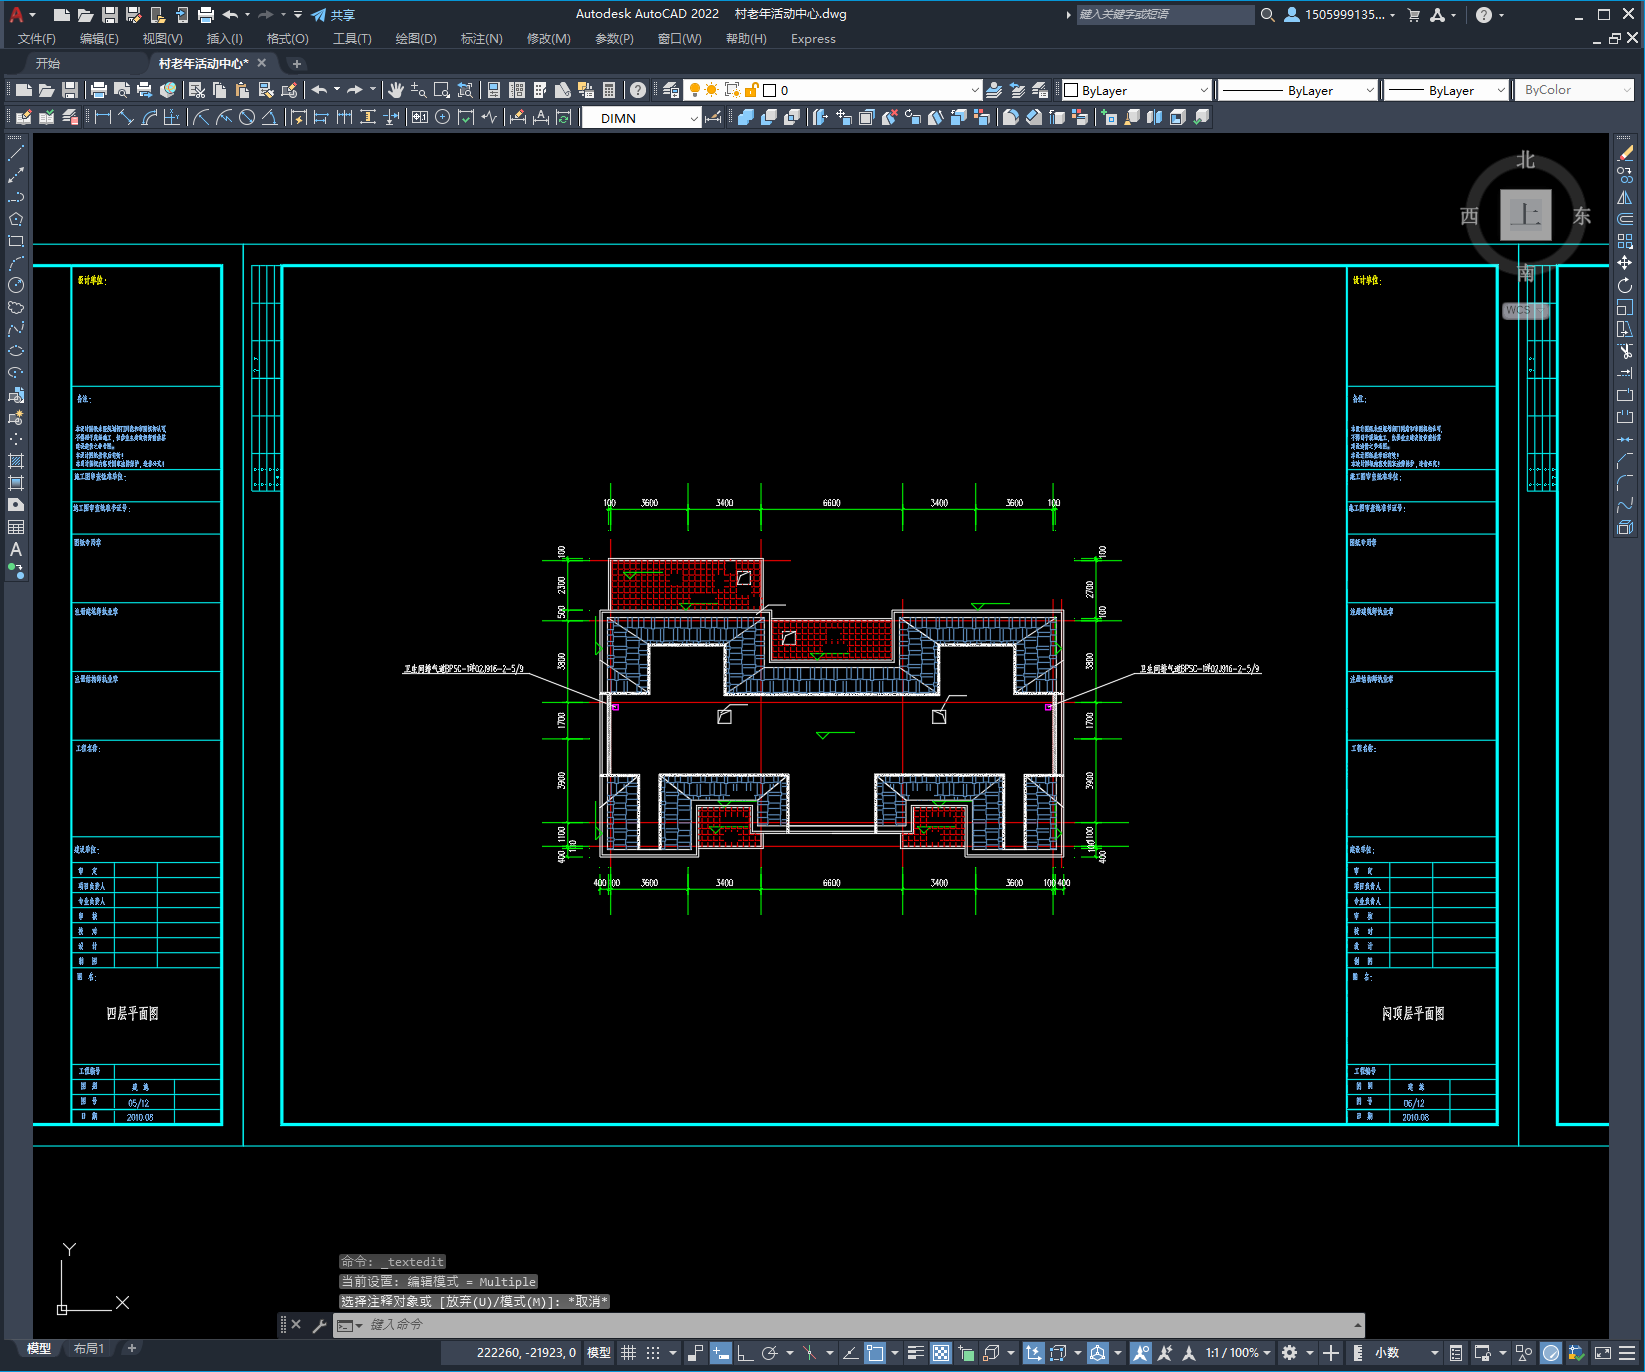
Task: Select the Angular dimension tool
Action: [269, 117]
